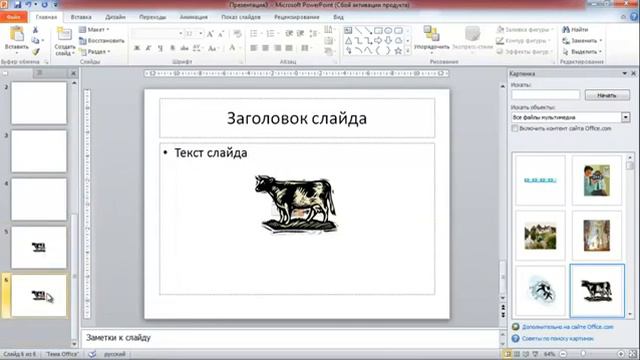Switch to the Transitions (Переходы) tab

click(x=153, y=17)
